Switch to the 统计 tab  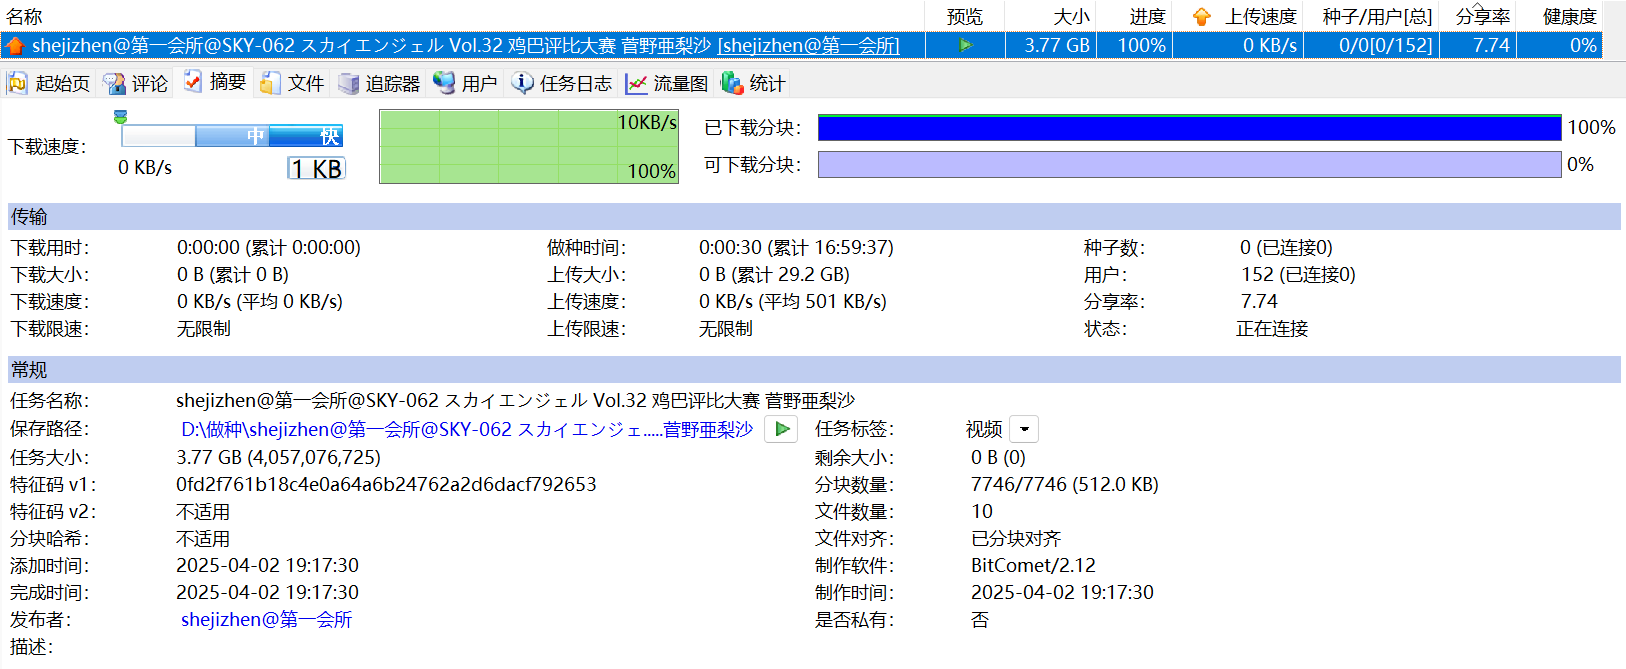point(753,83)
